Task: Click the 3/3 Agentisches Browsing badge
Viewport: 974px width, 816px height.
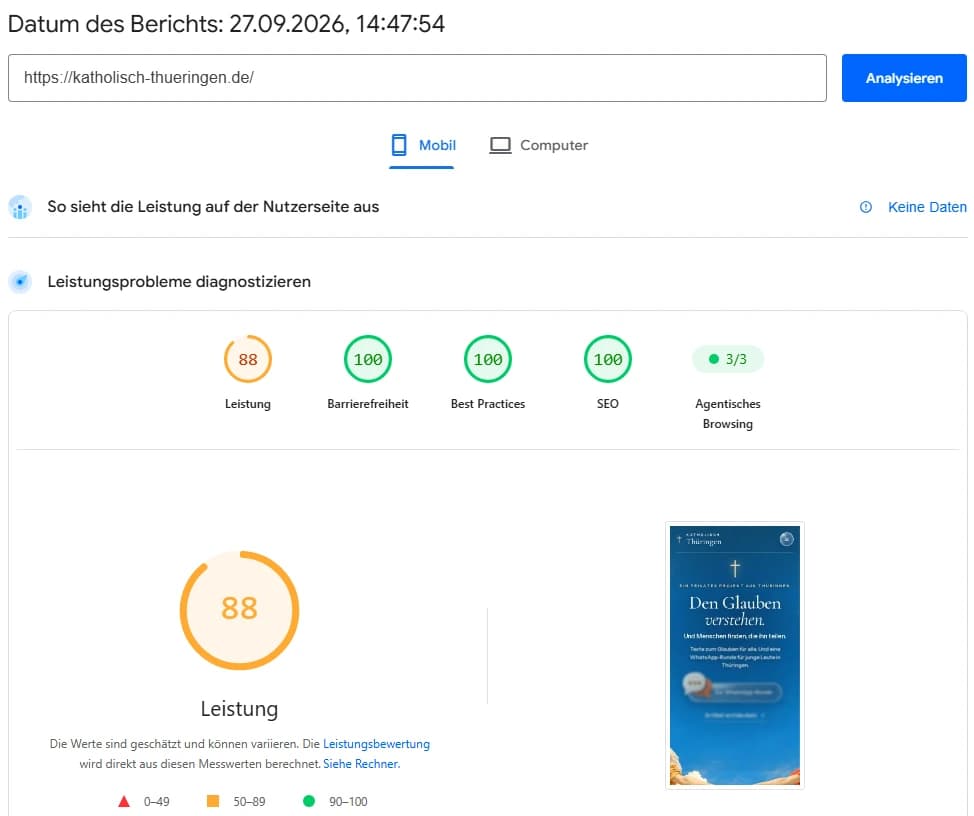Action: click(727, 359)
